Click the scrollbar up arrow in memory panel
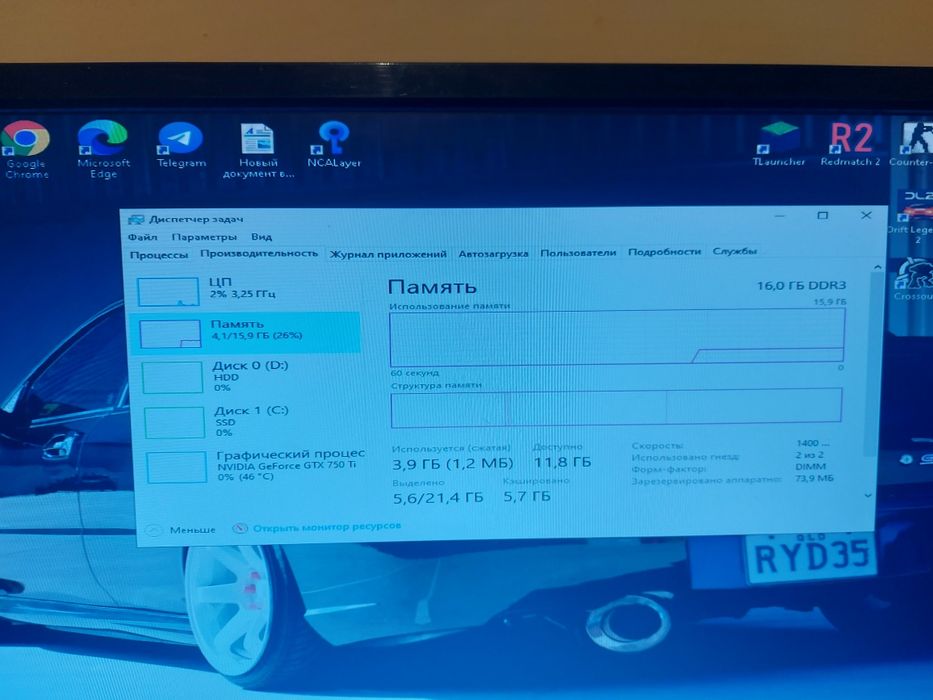This screenshot has width=933, height=700. (x=877, y=268)
